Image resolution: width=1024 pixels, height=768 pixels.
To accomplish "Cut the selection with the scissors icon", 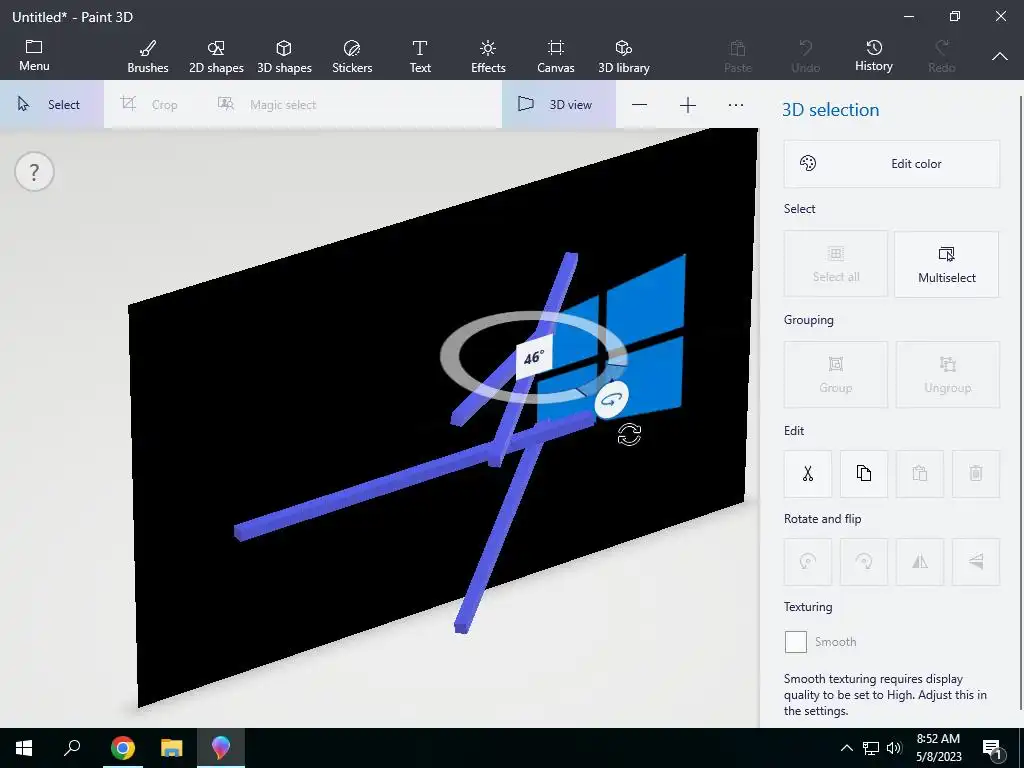I will click(x=808, y=473).
